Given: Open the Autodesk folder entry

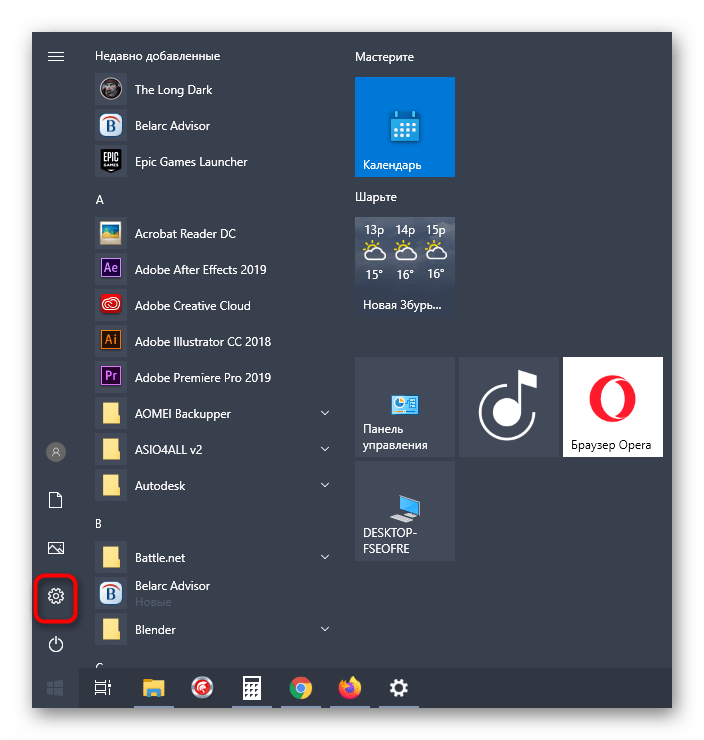Looking at the screenshot, I should 212,485.
